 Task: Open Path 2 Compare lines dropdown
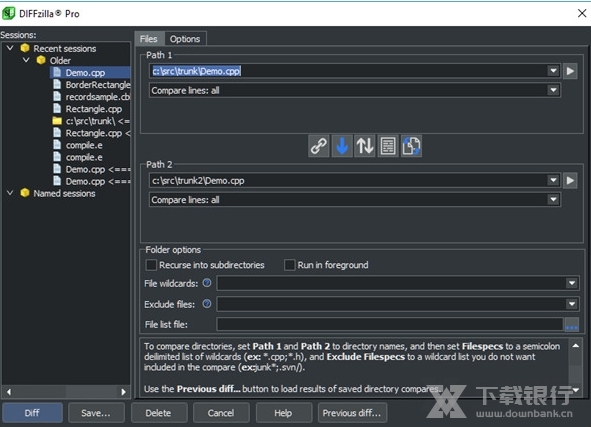click(553, 199)
